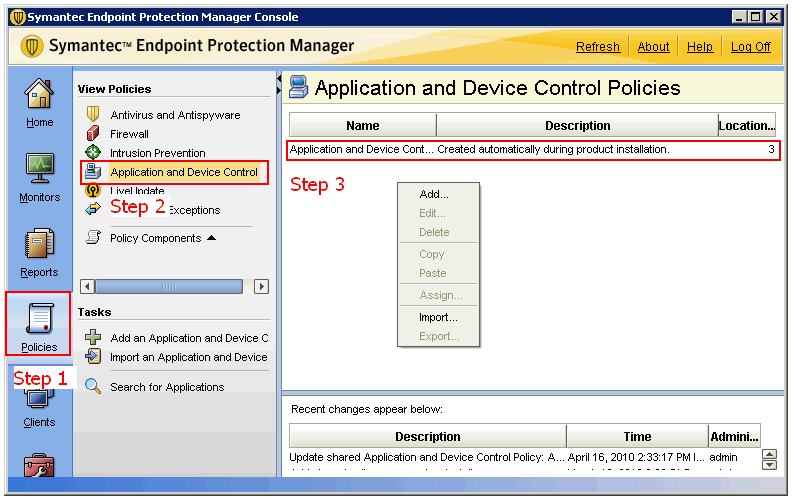This screenshot has height=499, width=792.
Task: Click the About link
Action: [x=653, y=46]
